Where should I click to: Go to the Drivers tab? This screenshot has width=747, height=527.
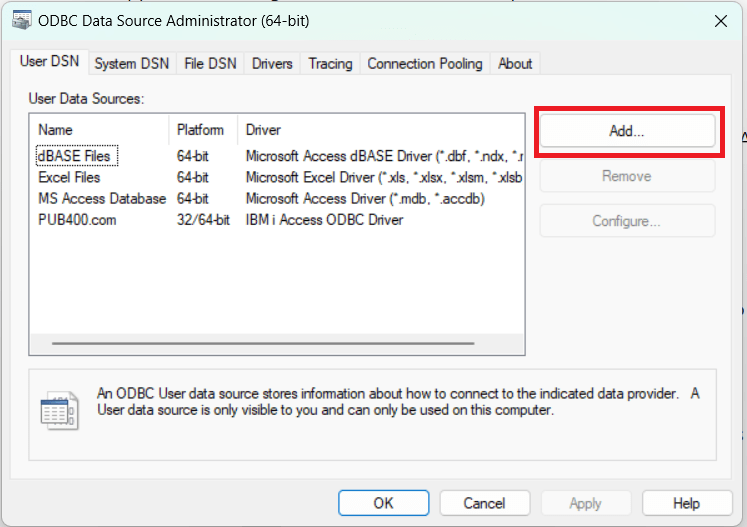(272, 63)
